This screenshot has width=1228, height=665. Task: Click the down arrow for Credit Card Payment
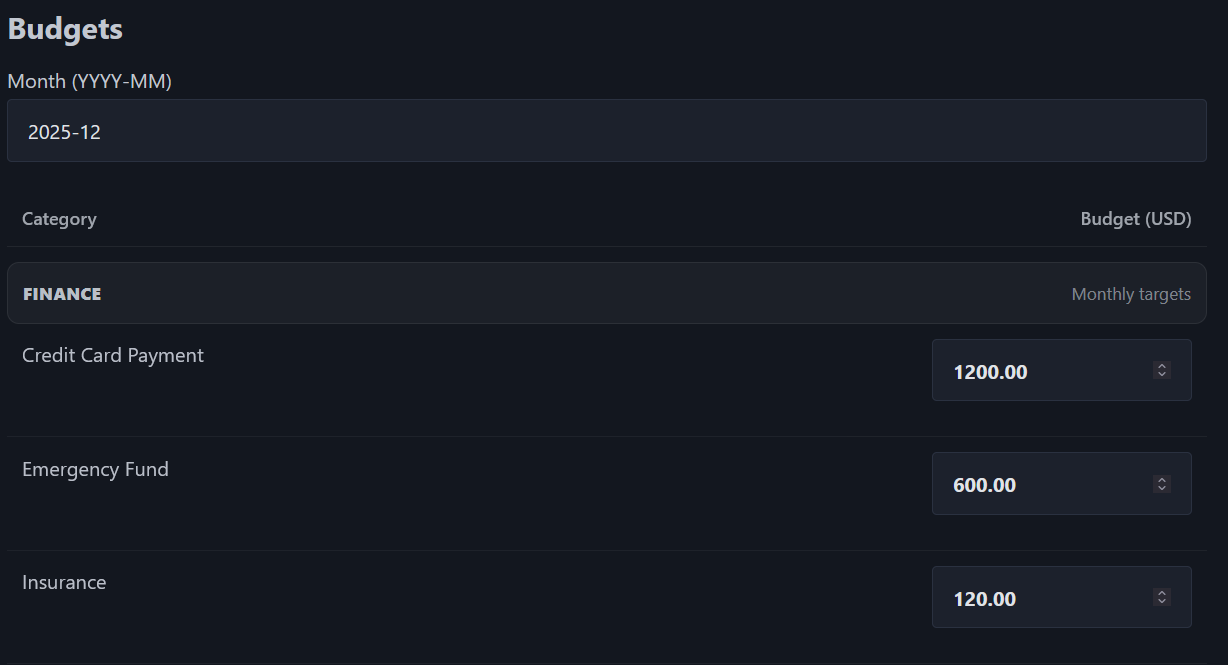1162,375
